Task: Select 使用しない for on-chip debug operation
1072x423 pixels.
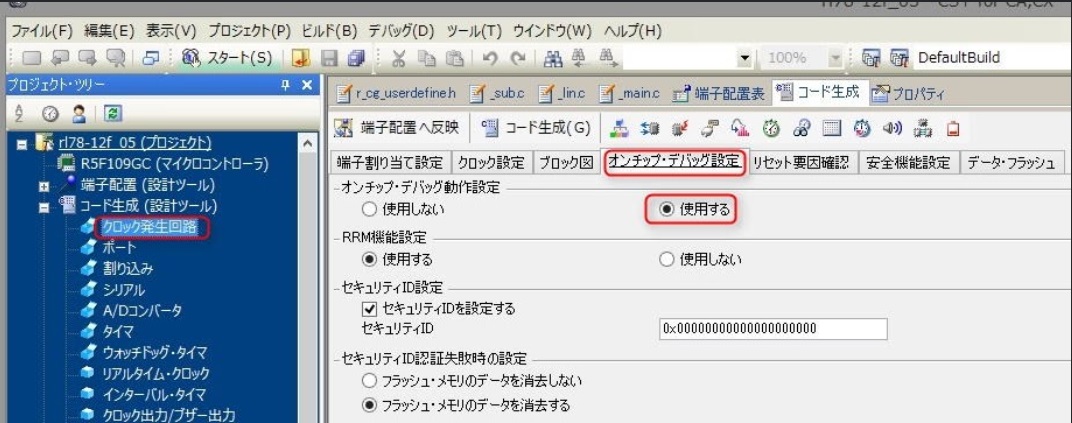Action: point(369,210)
